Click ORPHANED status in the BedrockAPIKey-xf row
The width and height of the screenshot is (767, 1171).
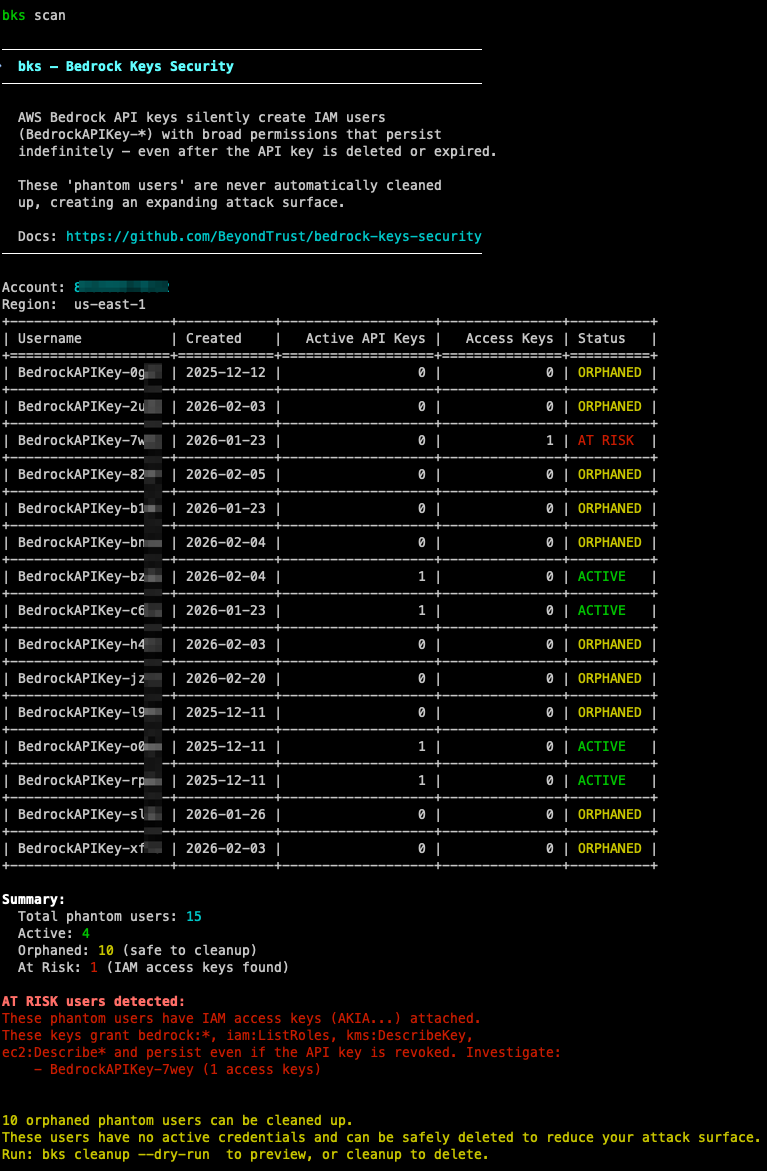609,848
